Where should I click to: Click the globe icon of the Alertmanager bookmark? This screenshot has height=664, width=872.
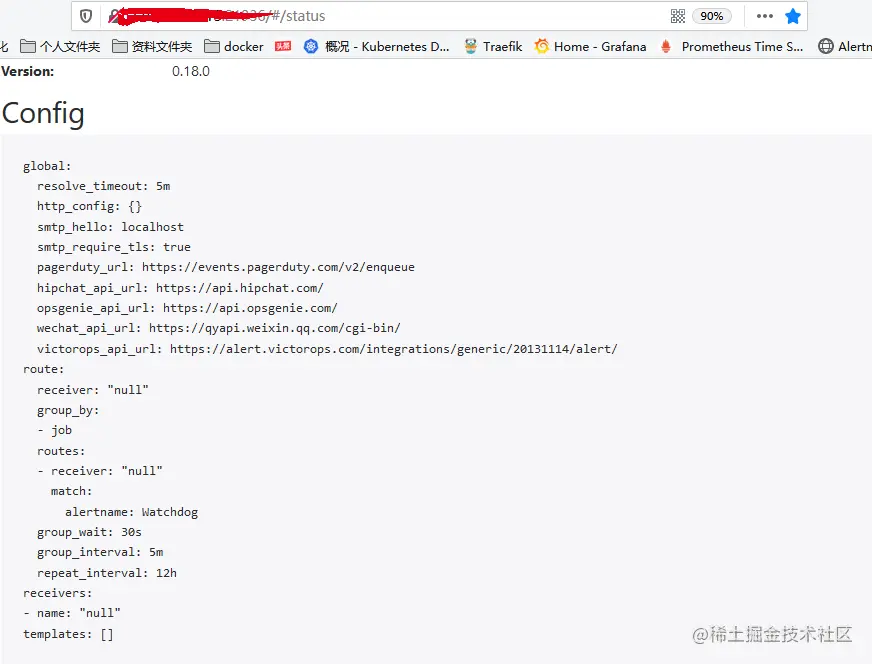click(x=826, y=46)
